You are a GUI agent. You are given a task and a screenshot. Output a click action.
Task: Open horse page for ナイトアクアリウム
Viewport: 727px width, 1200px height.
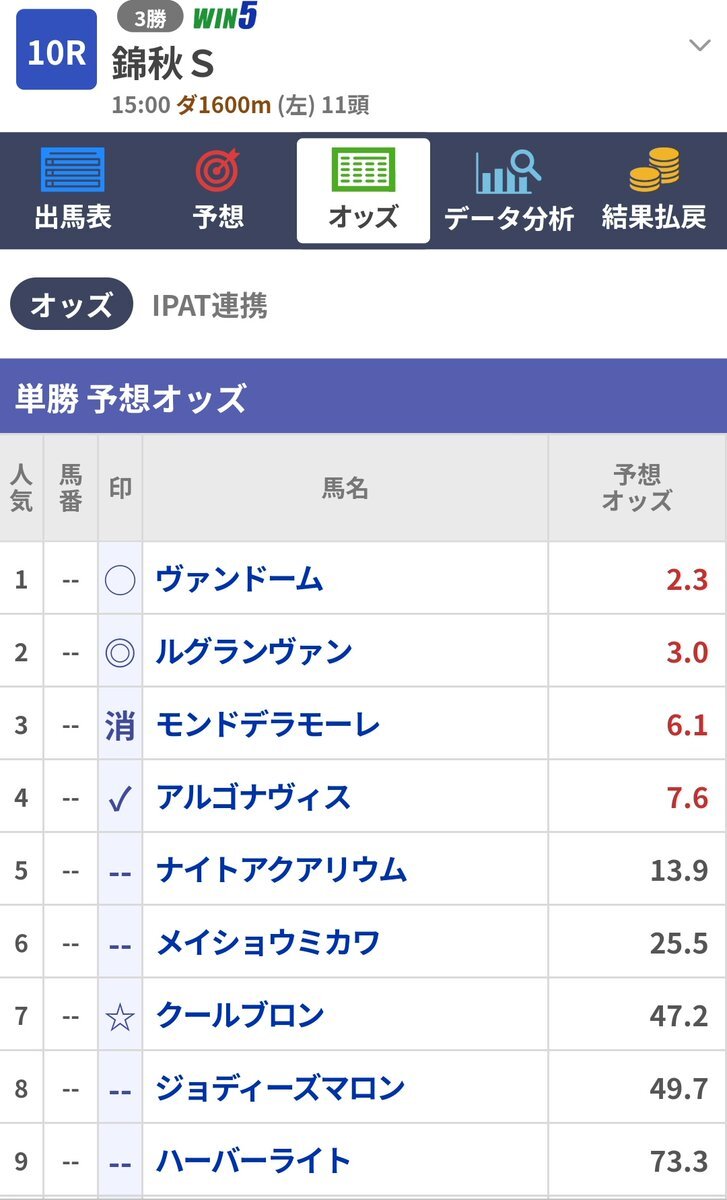click(x=281, y=869)
